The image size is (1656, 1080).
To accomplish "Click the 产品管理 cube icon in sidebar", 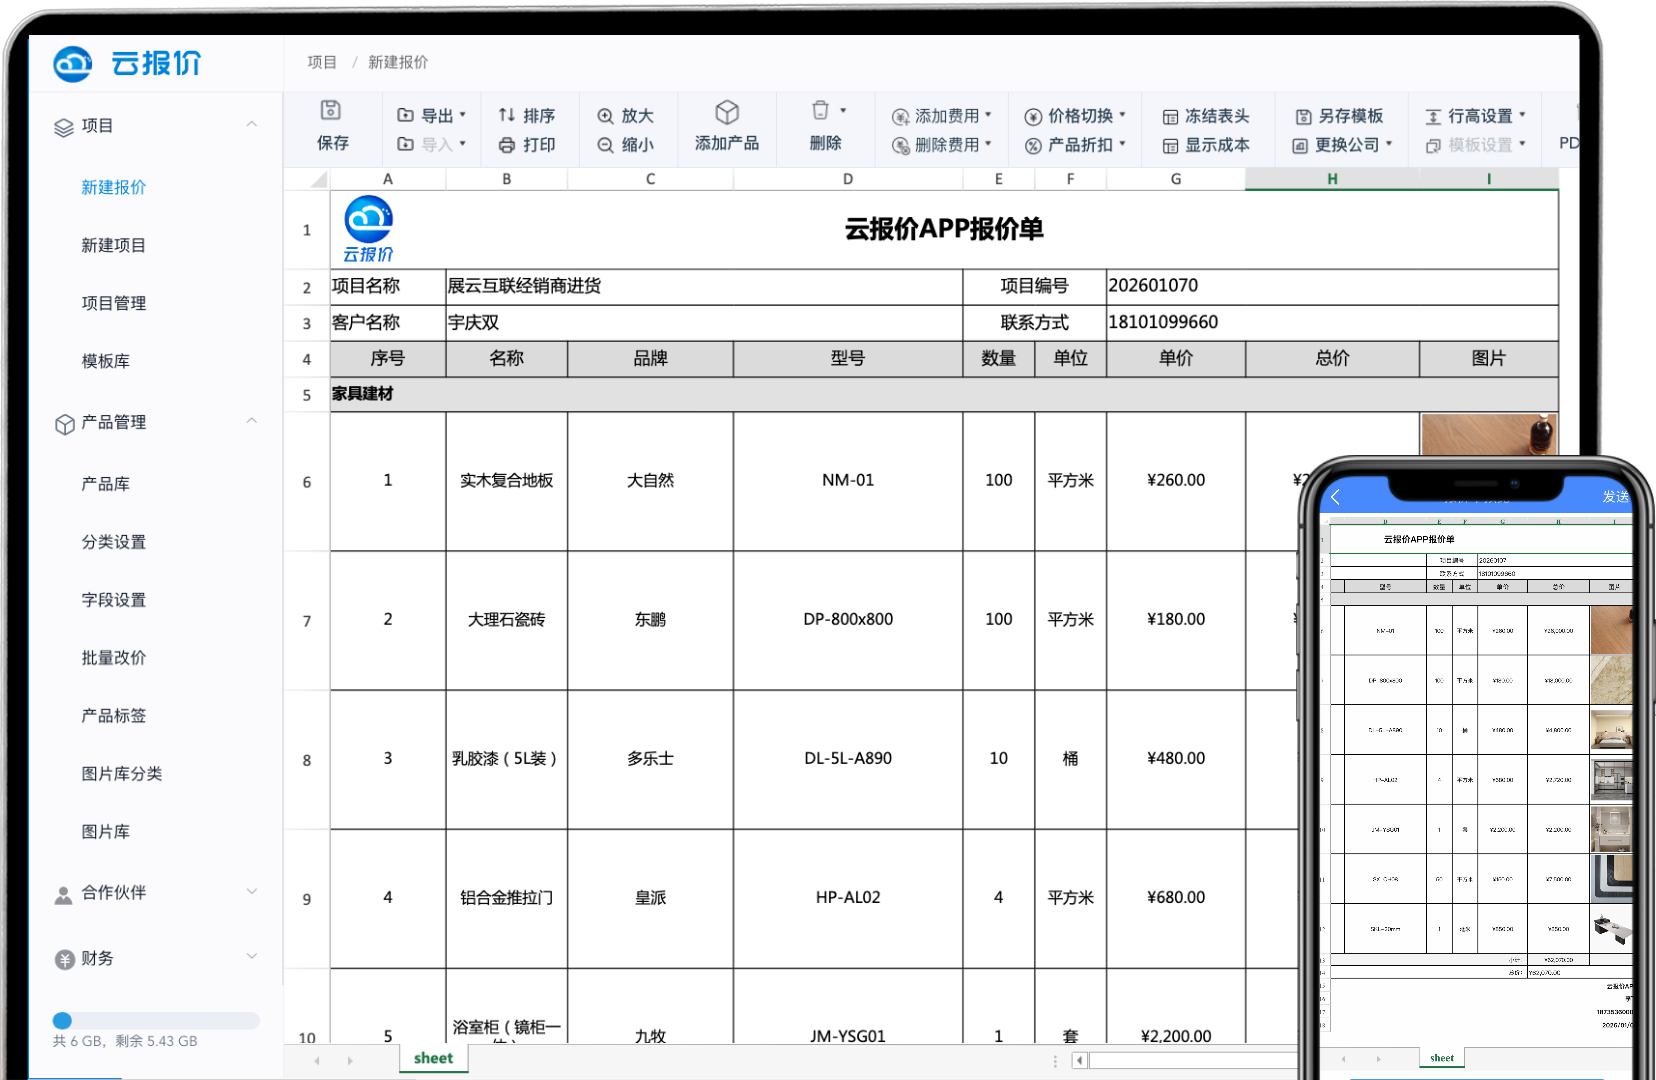I will click(64, 424).
